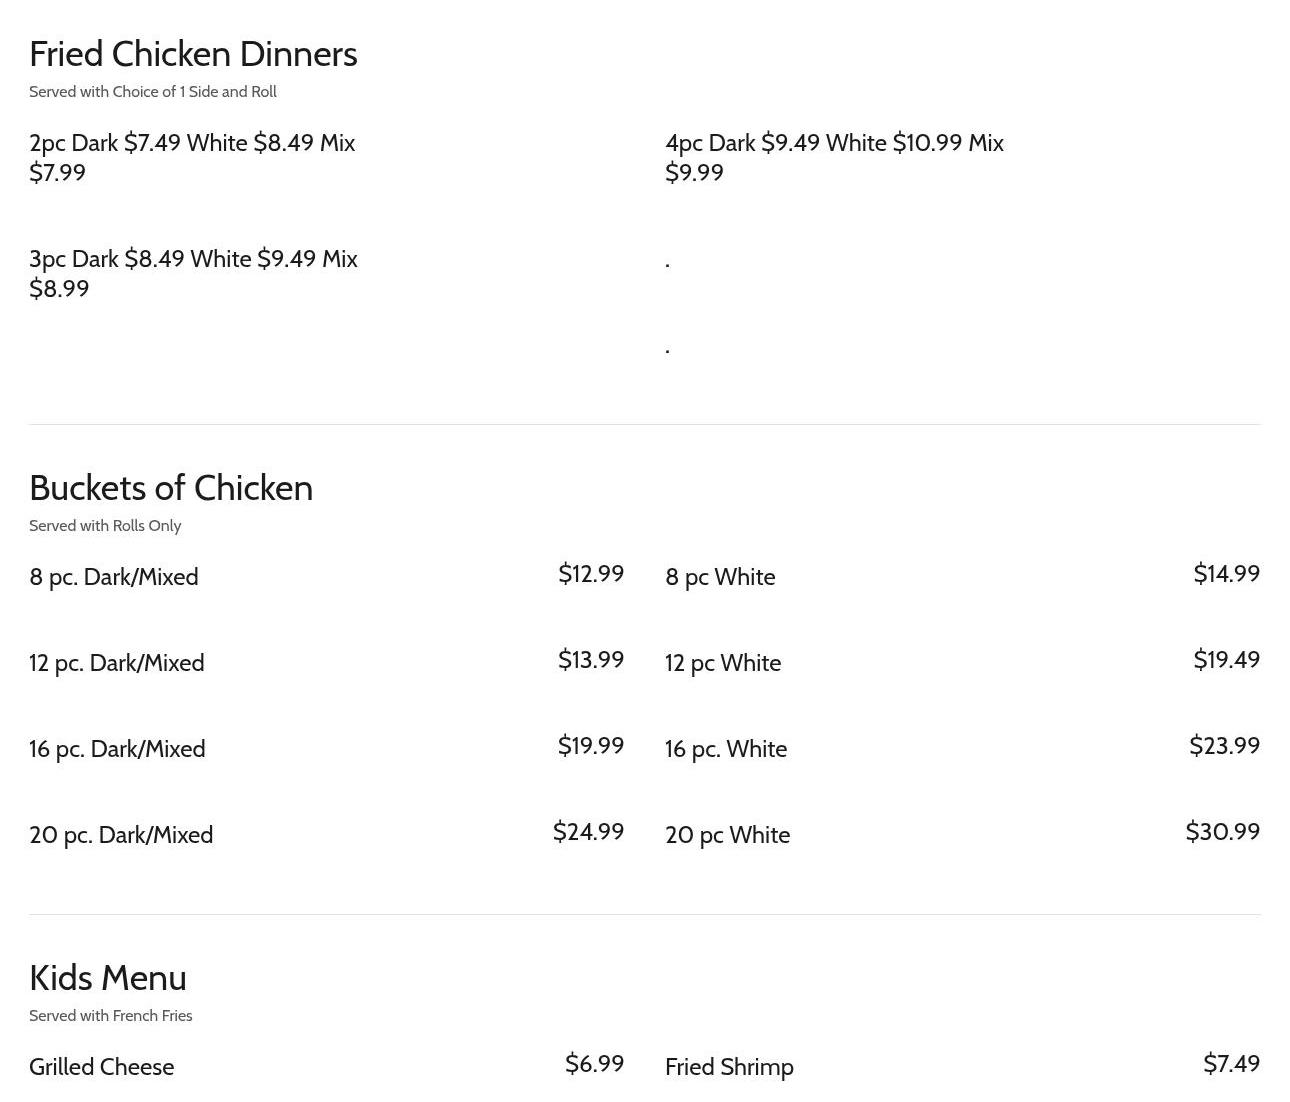1290x1102 pixels.
Task: Choose the 12 pc. Dark/Mixed bucket
Action: 117,663
